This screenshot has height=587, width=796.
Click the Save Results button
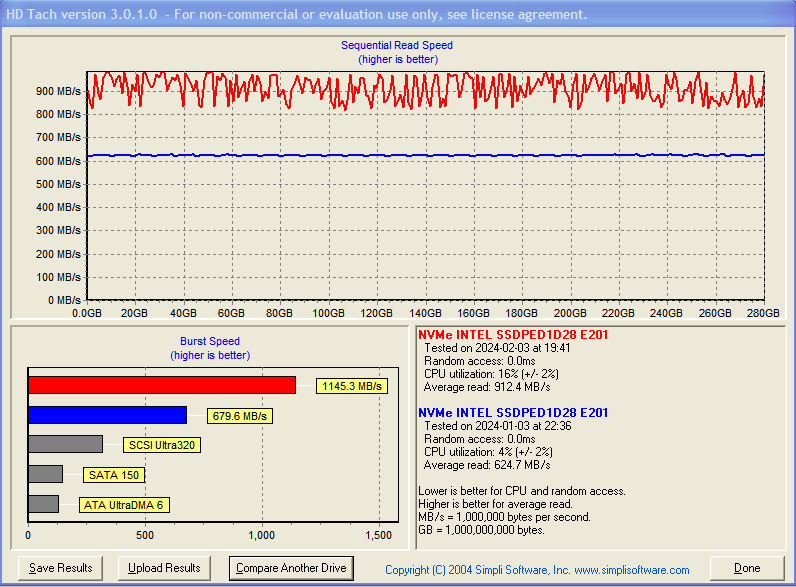61,568
